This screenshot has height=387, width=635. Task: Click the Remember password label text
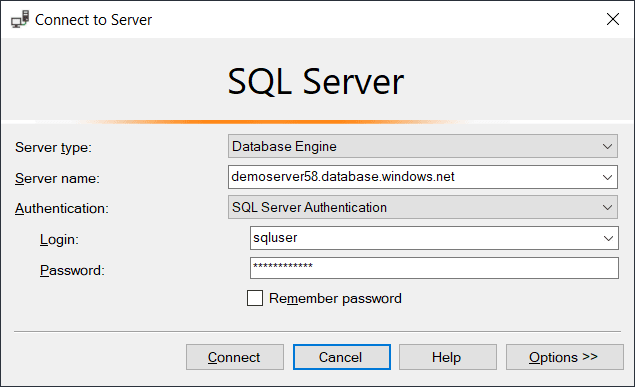[x=335, y=299]
